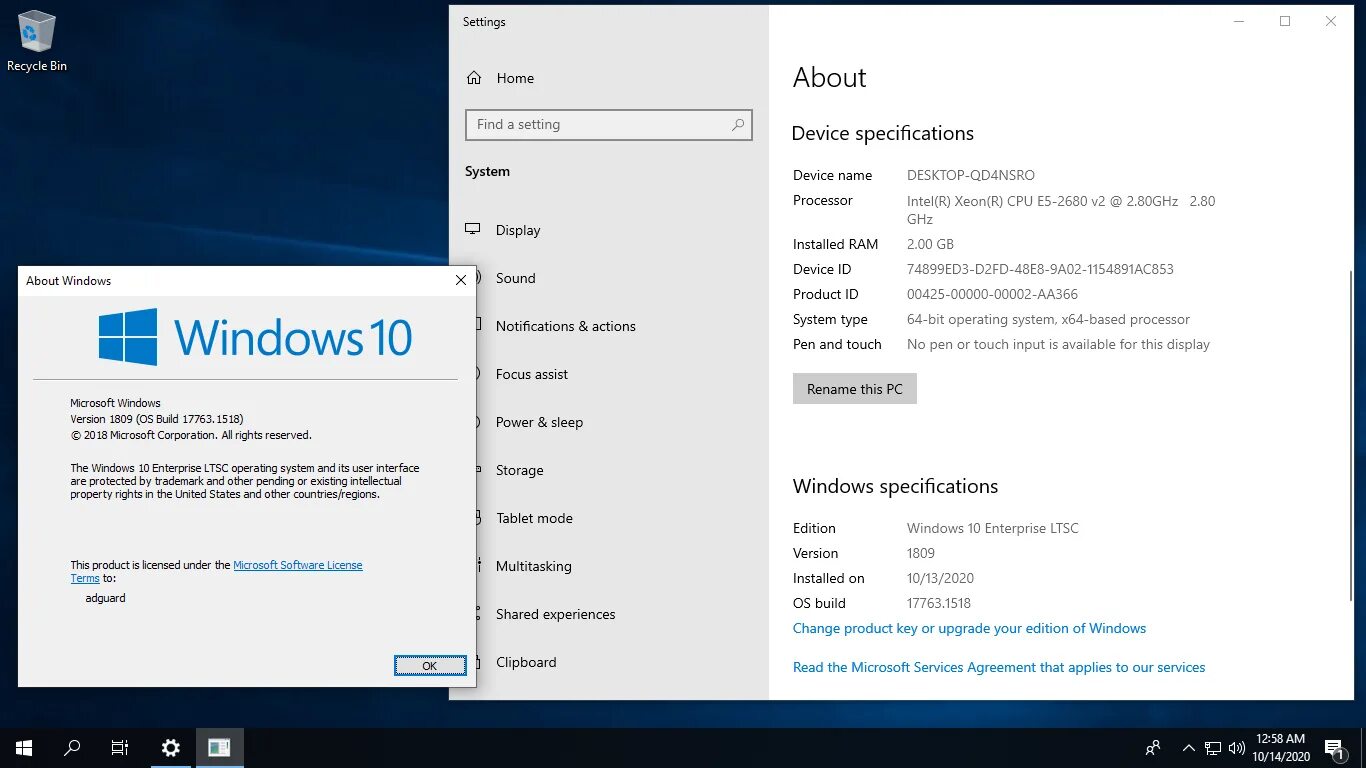
Task: Open Multitasking settings
Action: (x=534, y=566)
